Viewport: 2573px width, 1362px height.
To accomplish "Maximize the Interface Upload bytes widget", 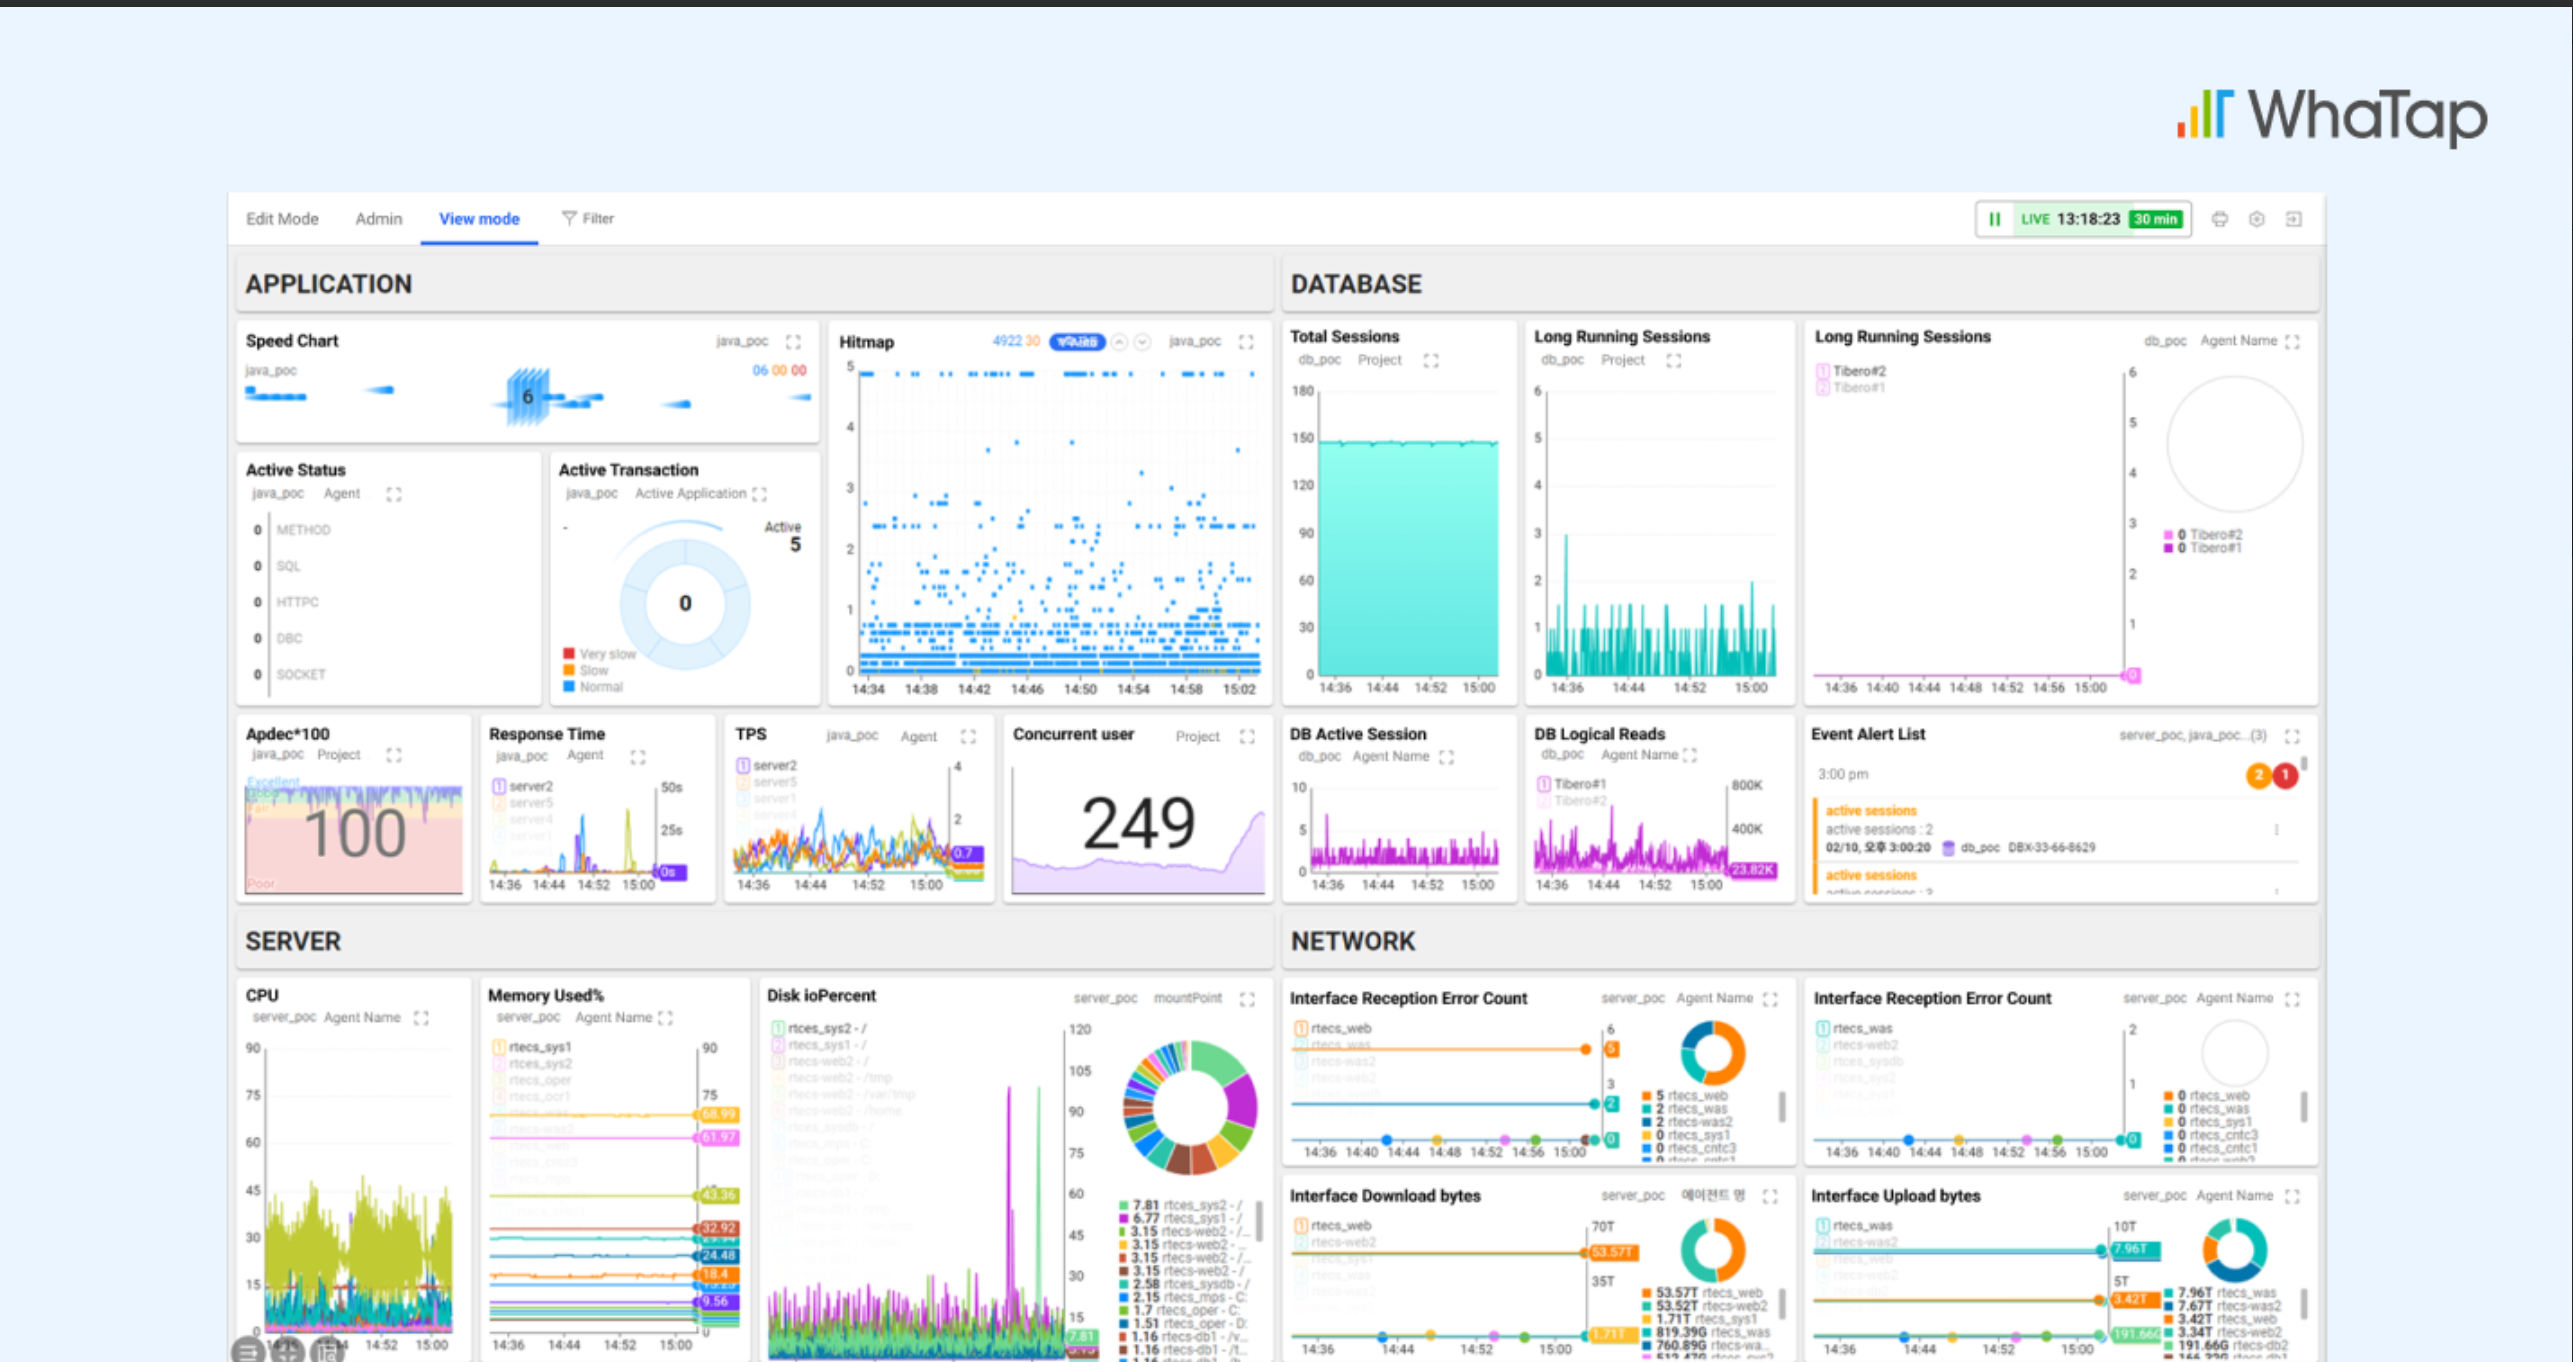I will (x=2292, y=1196).
